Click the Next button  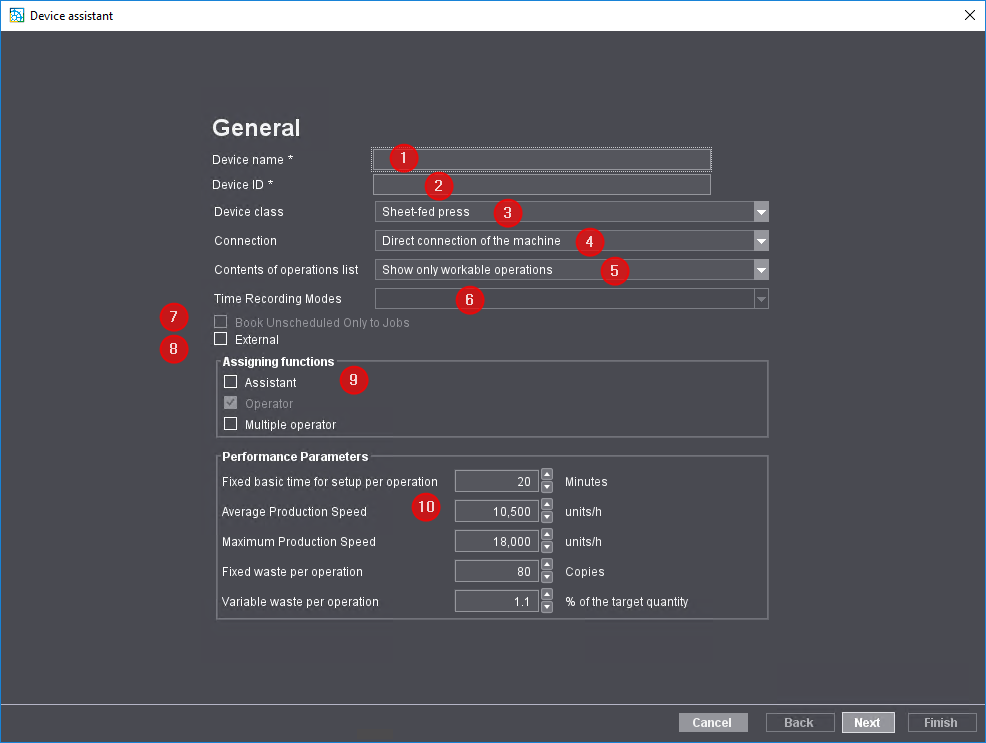[x=868, y=722]
